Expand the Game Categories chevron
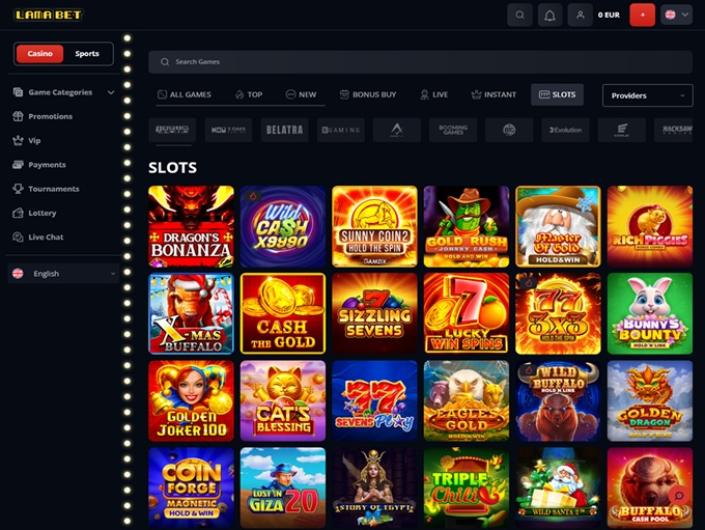 [x=111, y=93]
